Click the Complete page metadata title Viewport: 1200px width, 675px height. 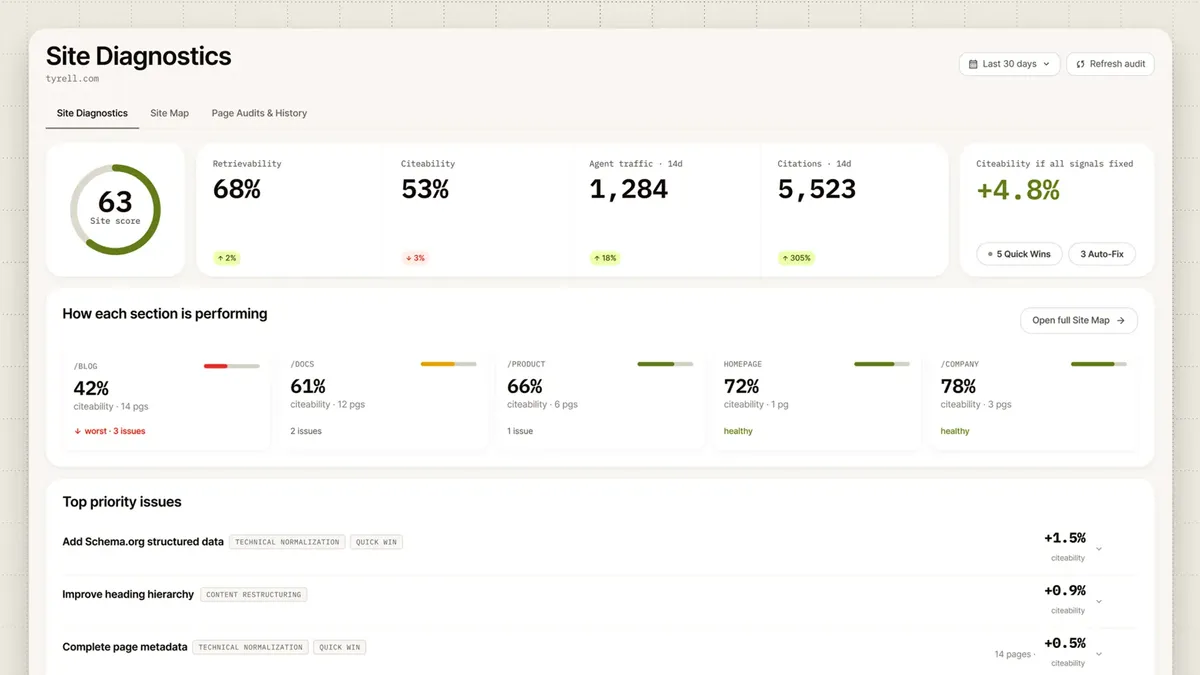[125, 647]
